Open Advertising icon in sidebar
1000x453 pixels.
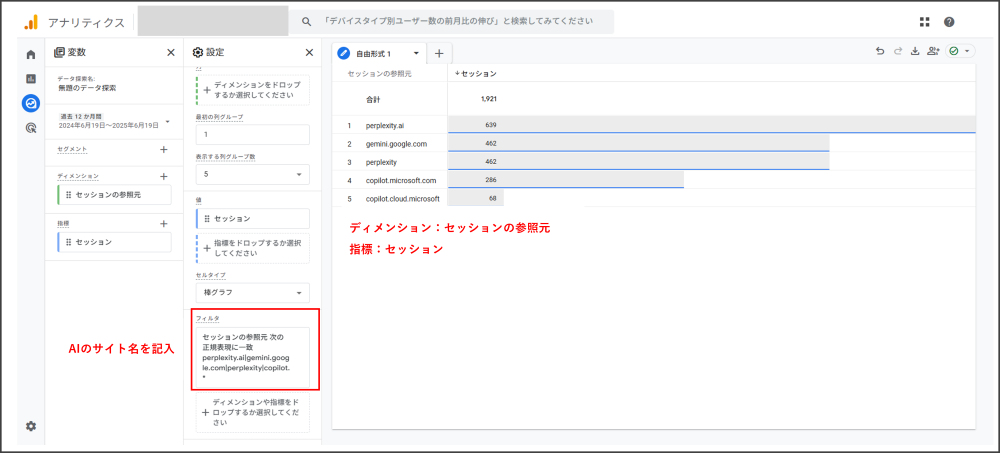pyautogui.click(x=31, y=128)
